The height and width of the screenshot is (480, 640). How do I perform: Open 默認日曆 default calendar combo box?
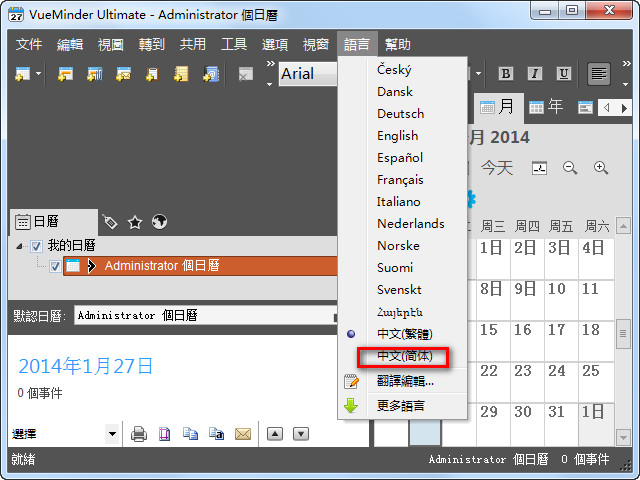[x=206, y=316]
